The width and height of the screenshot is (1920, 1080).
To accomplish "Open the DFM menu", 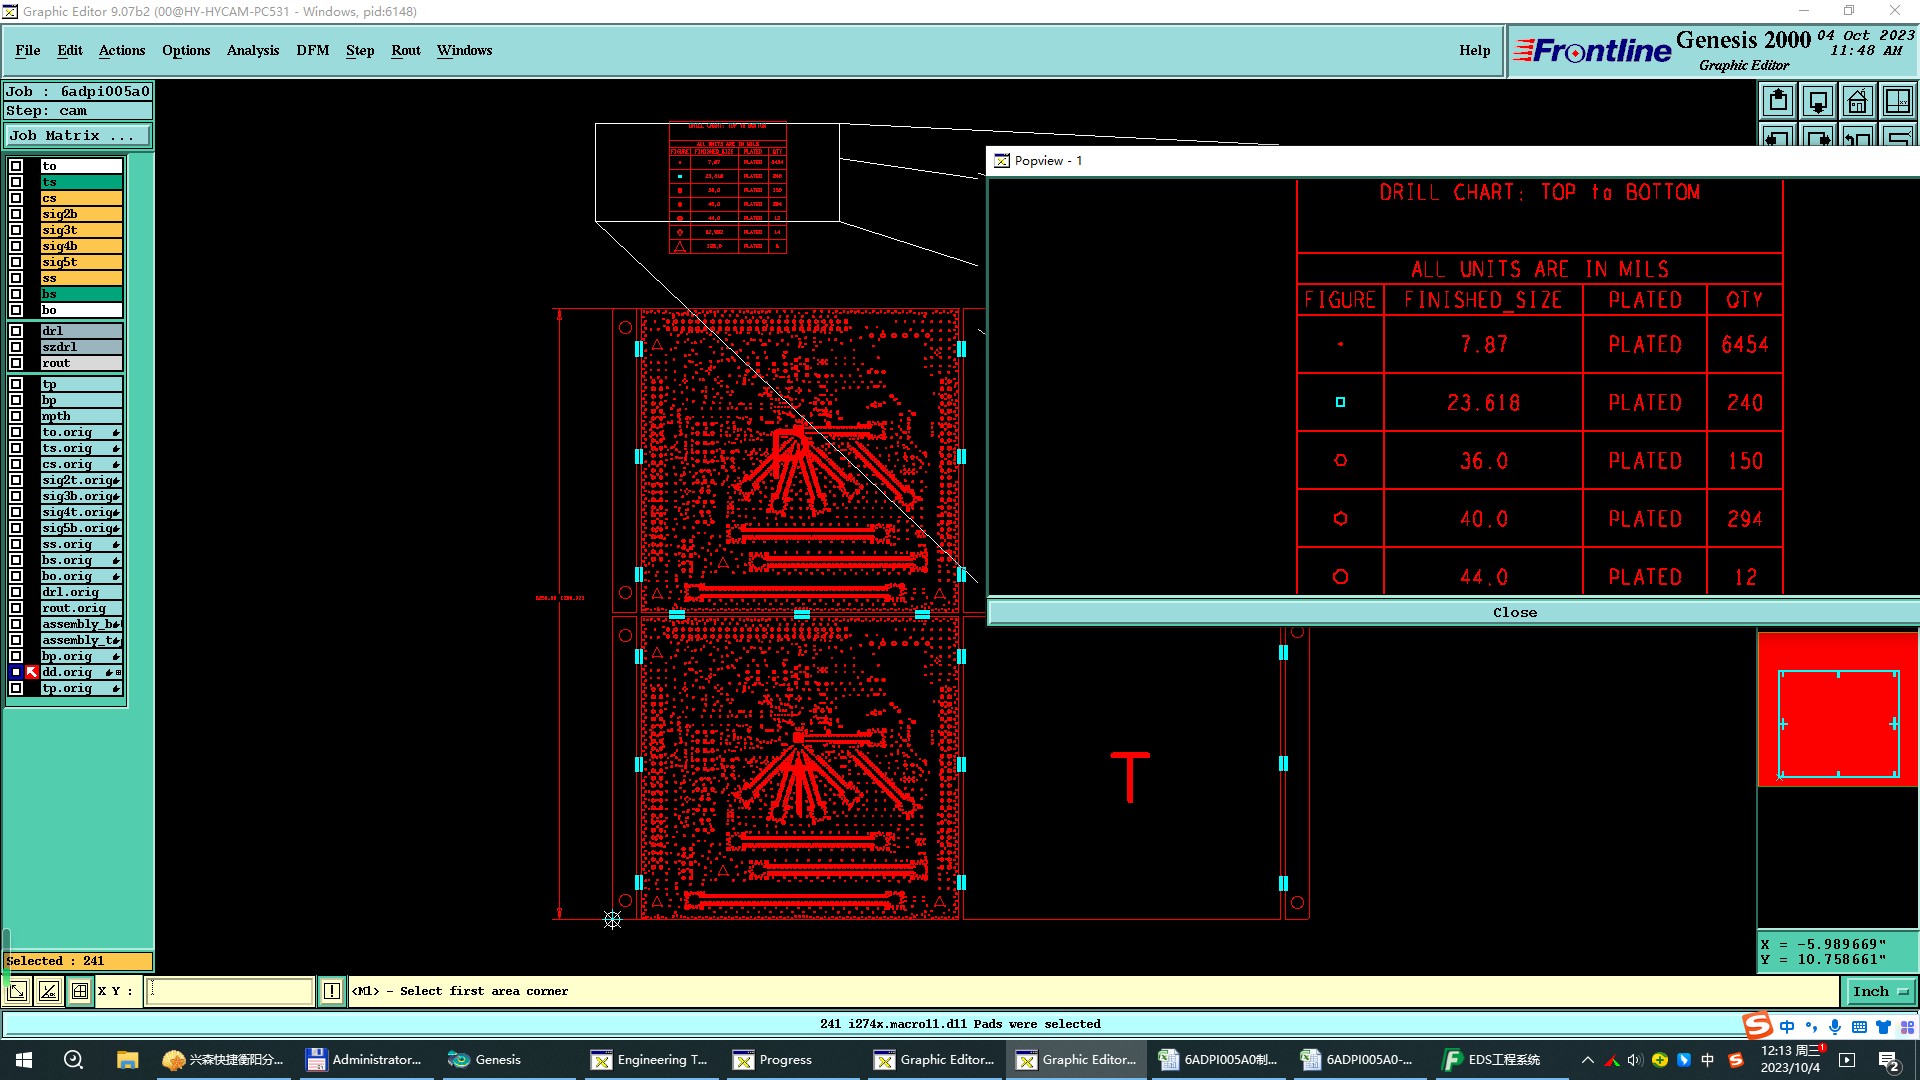I will [x=312, y=50].
